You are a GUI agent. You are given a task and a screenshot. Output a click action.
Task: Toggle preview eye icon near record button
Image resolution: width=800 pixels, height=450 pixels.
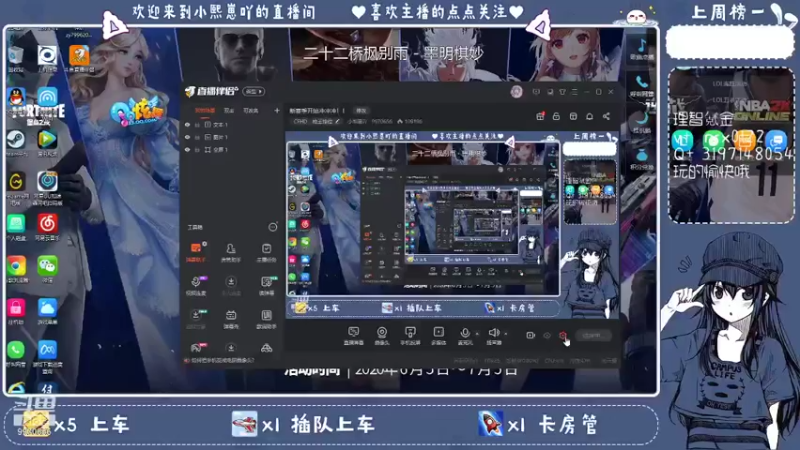tap(547, 335)
